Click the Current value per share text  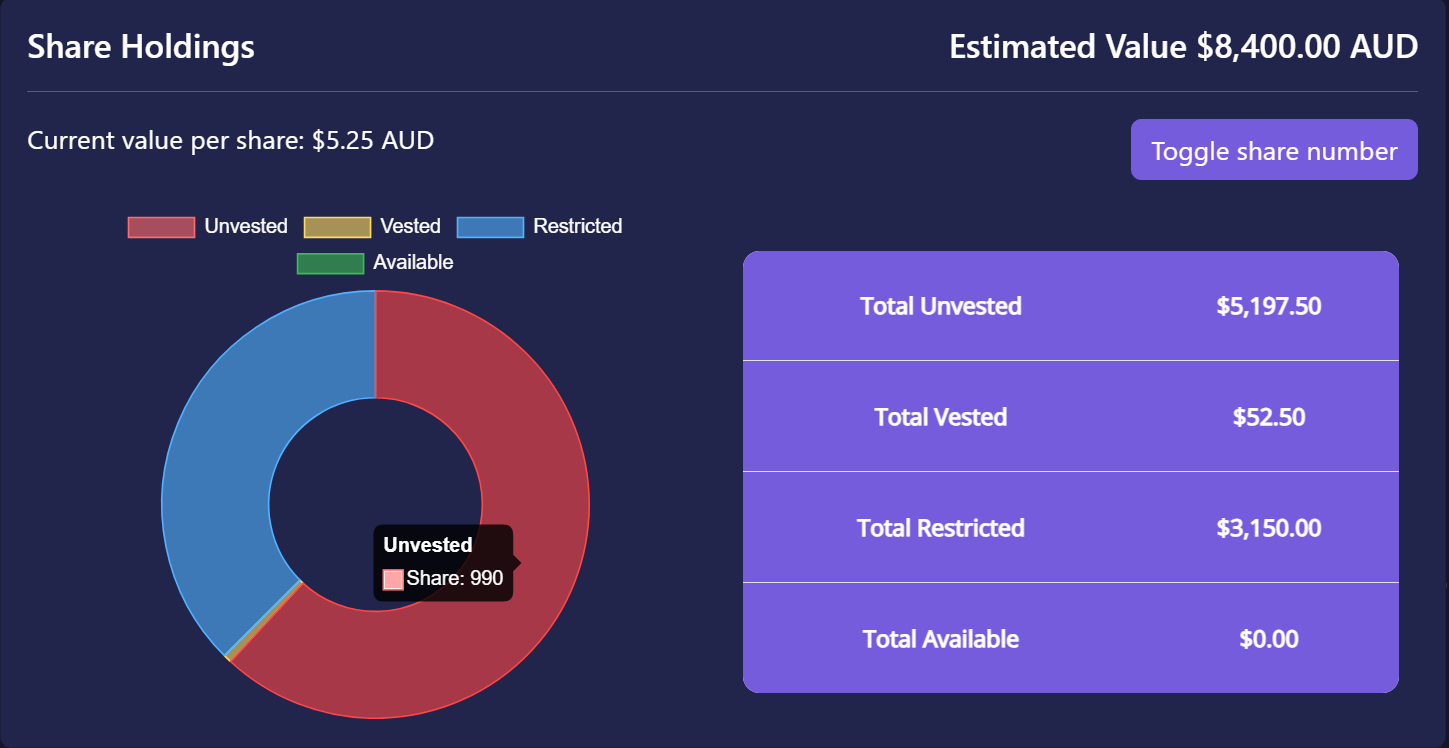coord(230,141)
